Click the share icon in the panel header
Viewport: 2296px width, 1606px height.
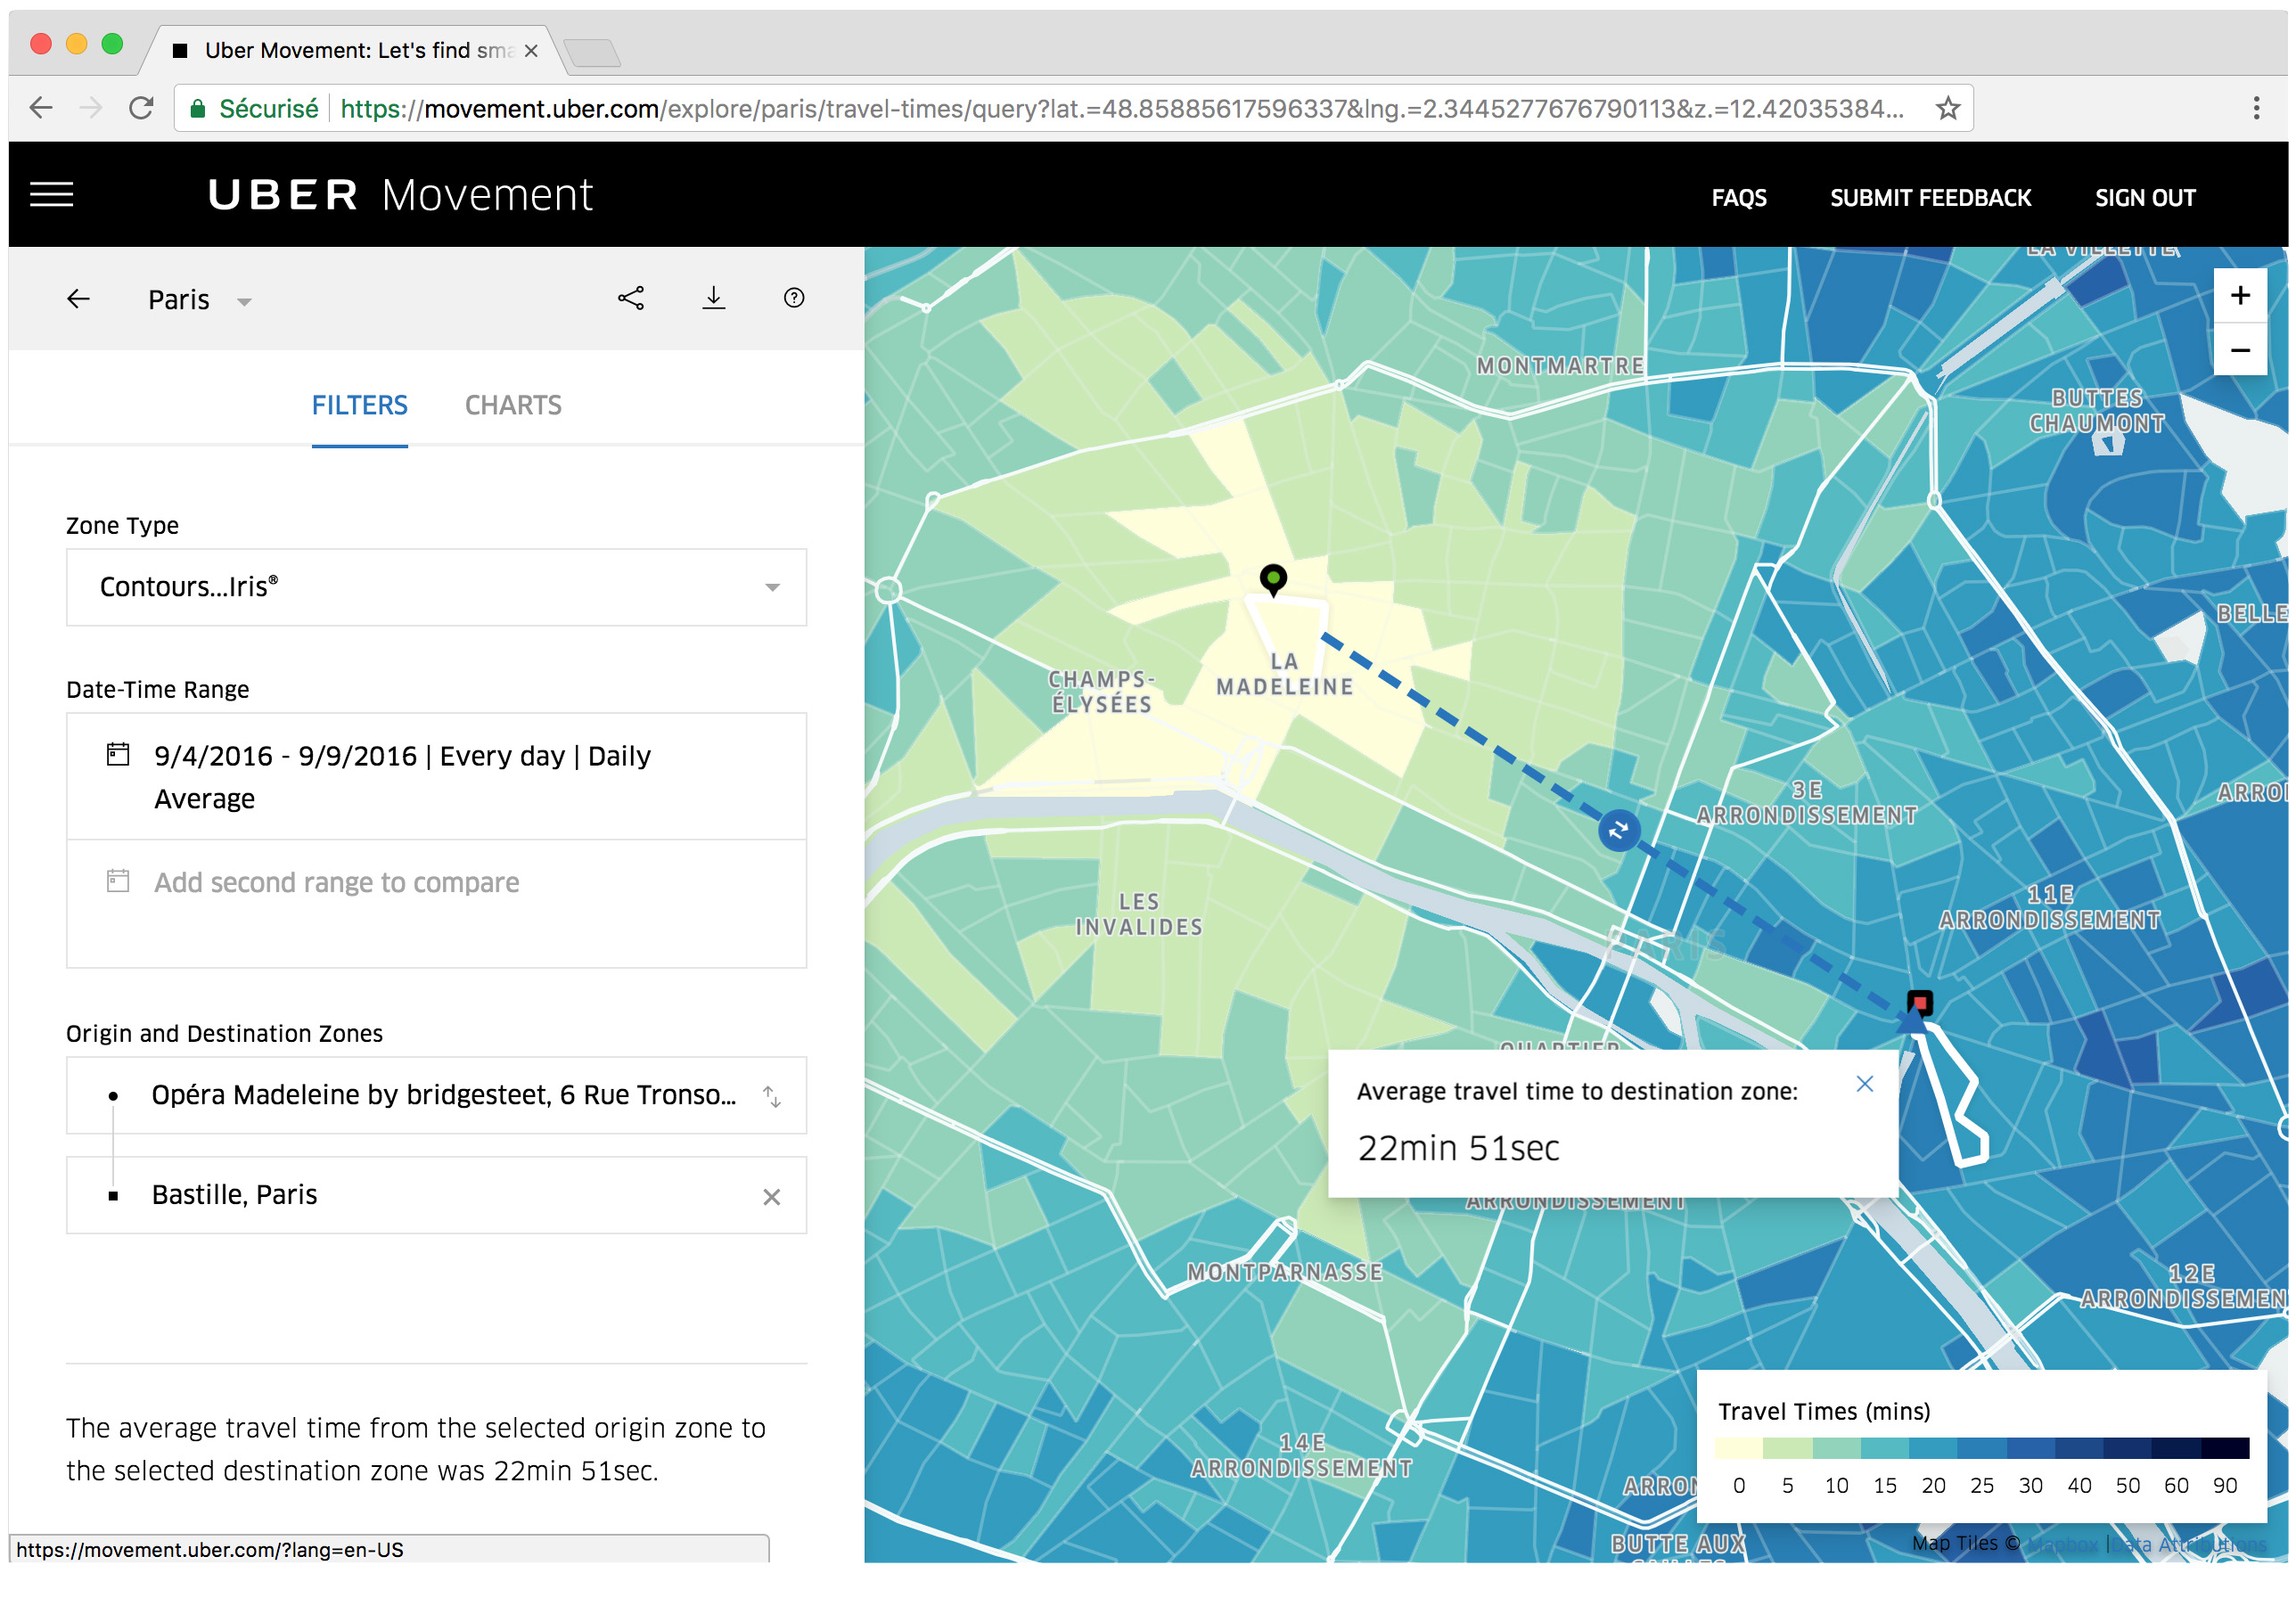(x=631, y=298)
